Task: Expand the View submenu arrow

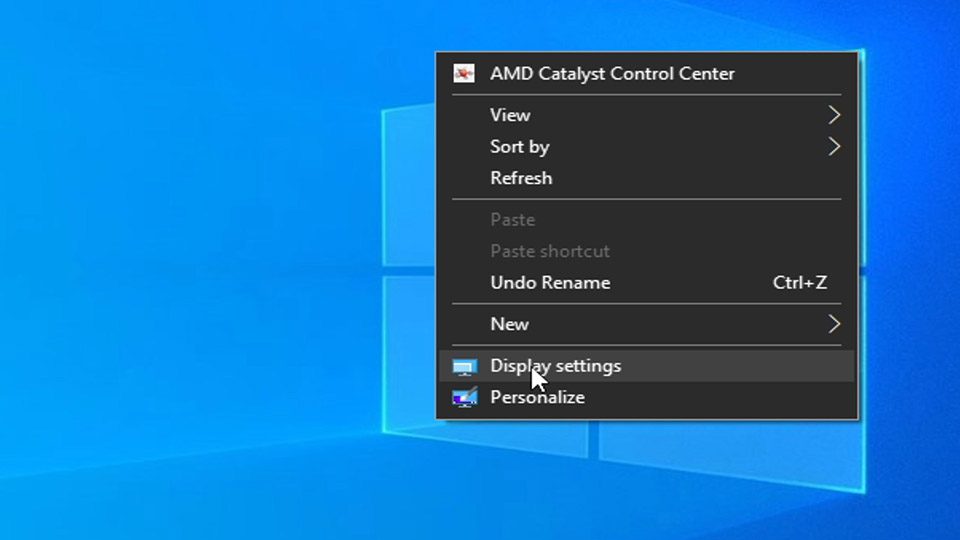Action: (834, 115)
